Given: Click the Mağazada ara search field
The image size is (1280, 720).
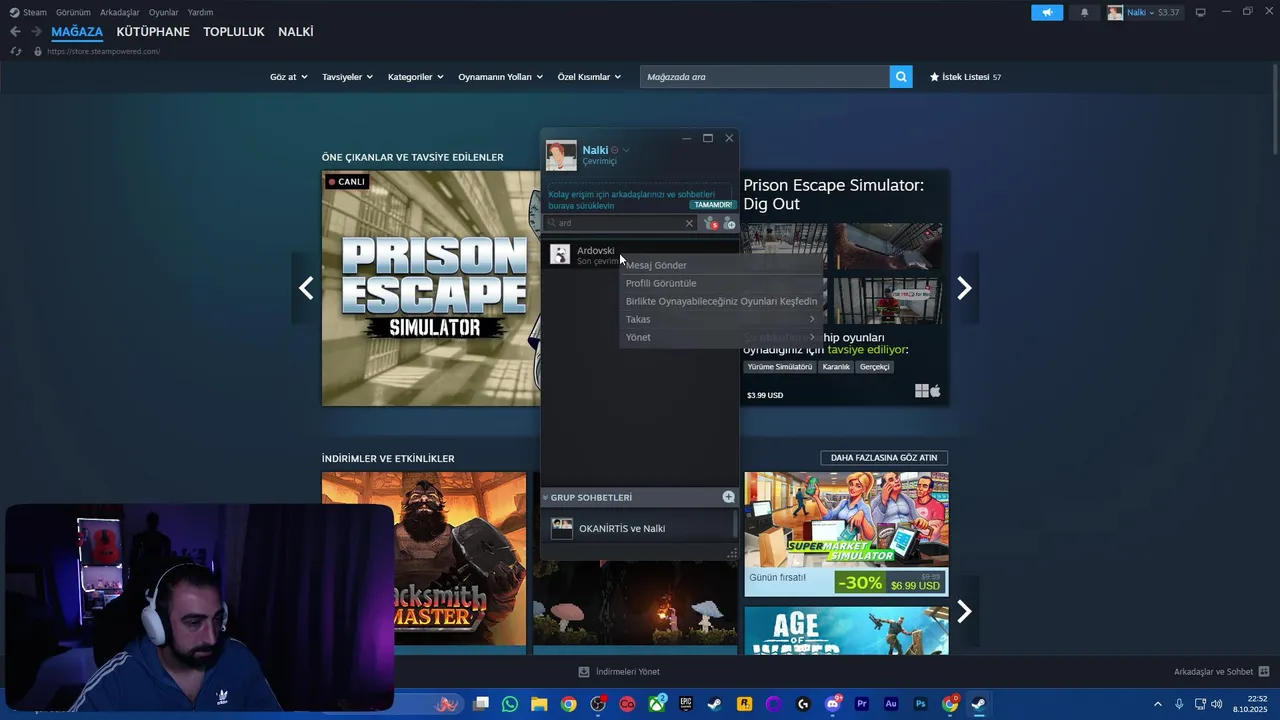Looking at the screenshot, I should 765,77.
